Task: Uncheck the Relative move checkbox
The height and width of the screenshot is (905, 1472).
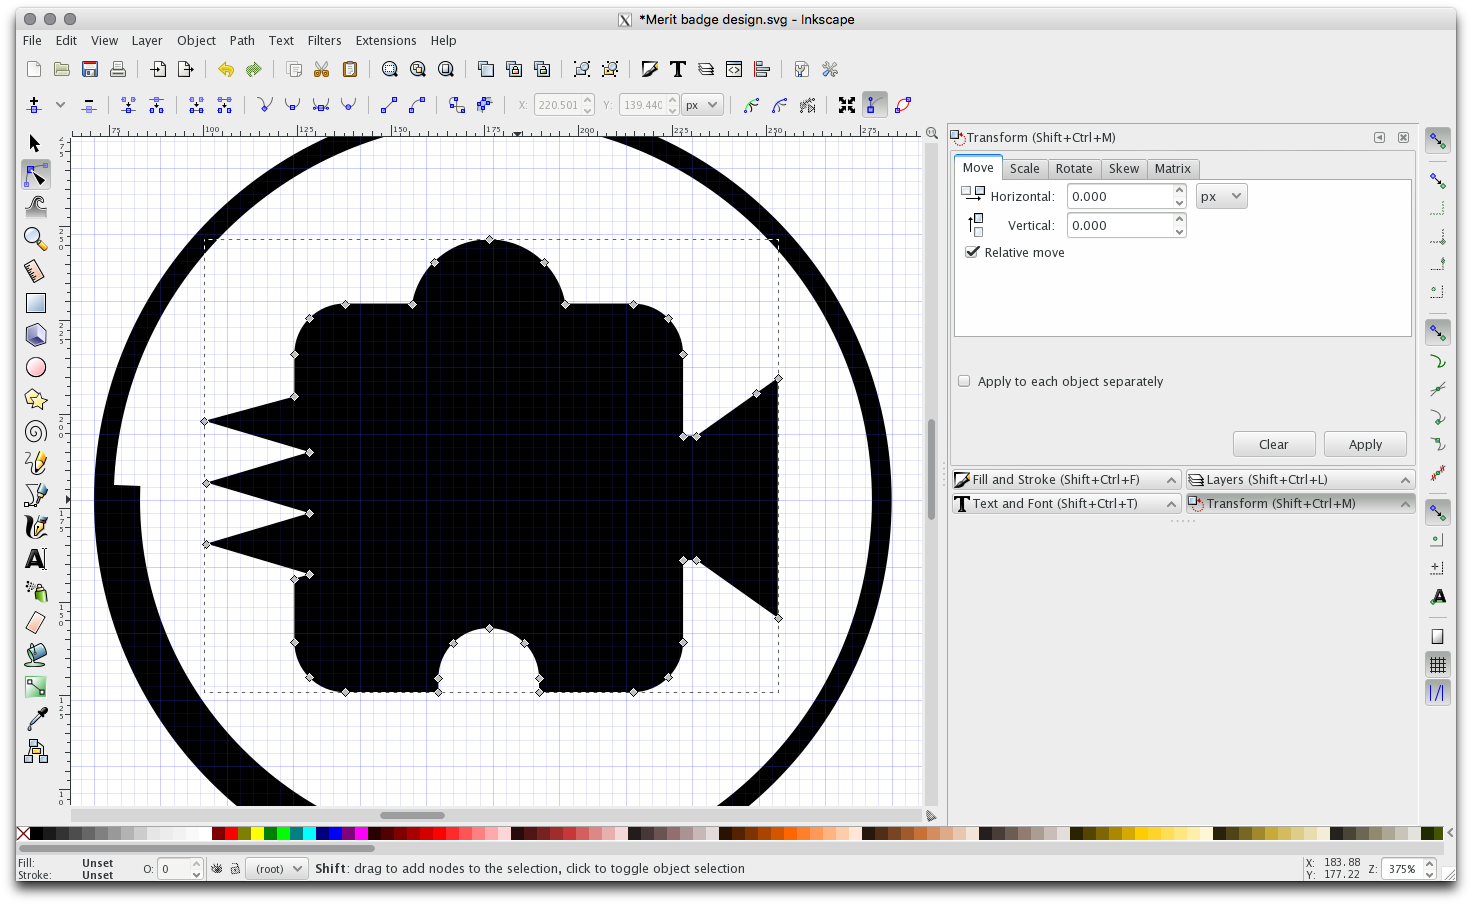Action: 972,252
